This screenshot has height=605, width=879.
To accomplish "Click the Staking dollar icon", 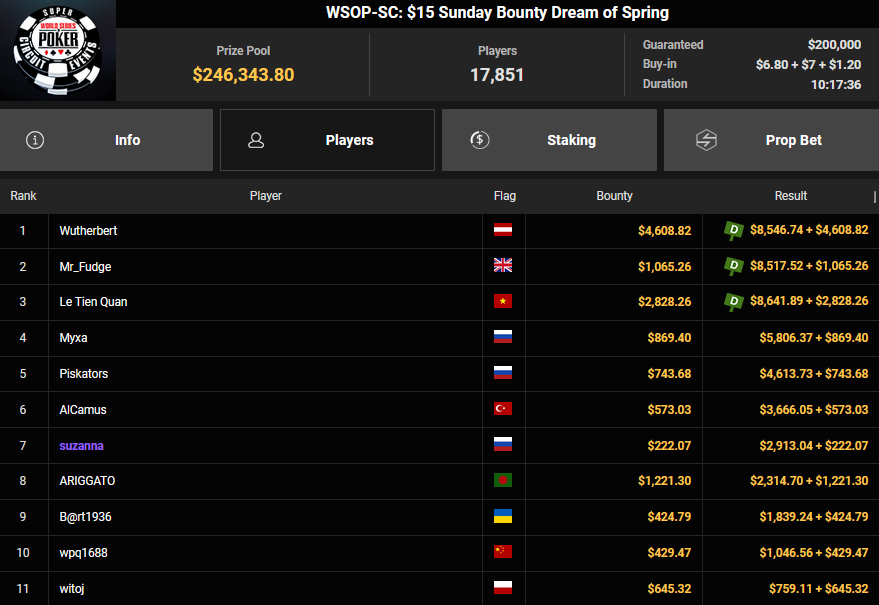I will [479, 140].
